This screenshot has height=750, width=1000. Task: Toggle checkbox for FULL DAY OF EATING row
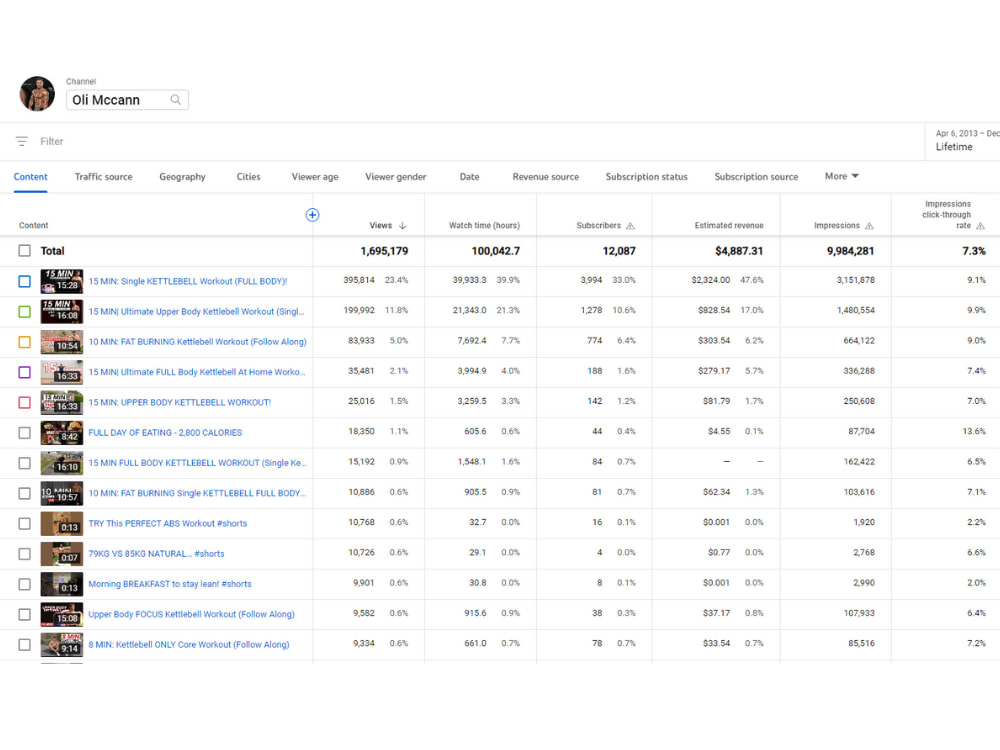coord(24,432)
